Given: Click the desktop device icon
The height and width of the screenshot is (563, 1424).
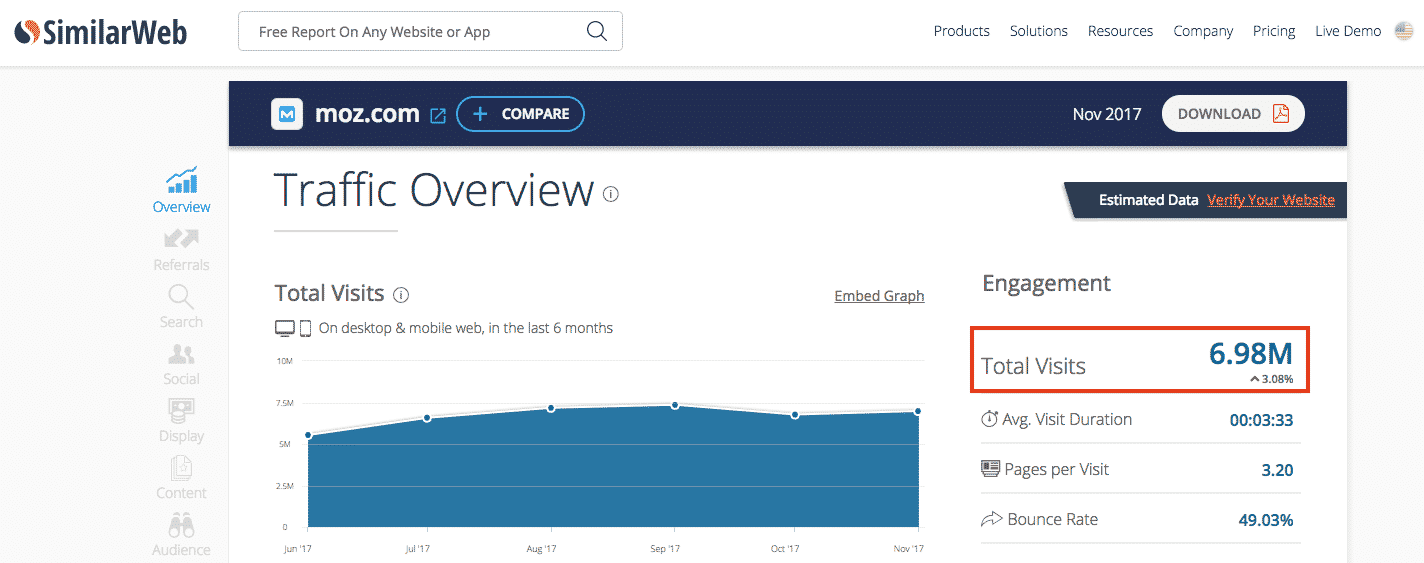Looking at the screenshot, I should click(285, 328).
